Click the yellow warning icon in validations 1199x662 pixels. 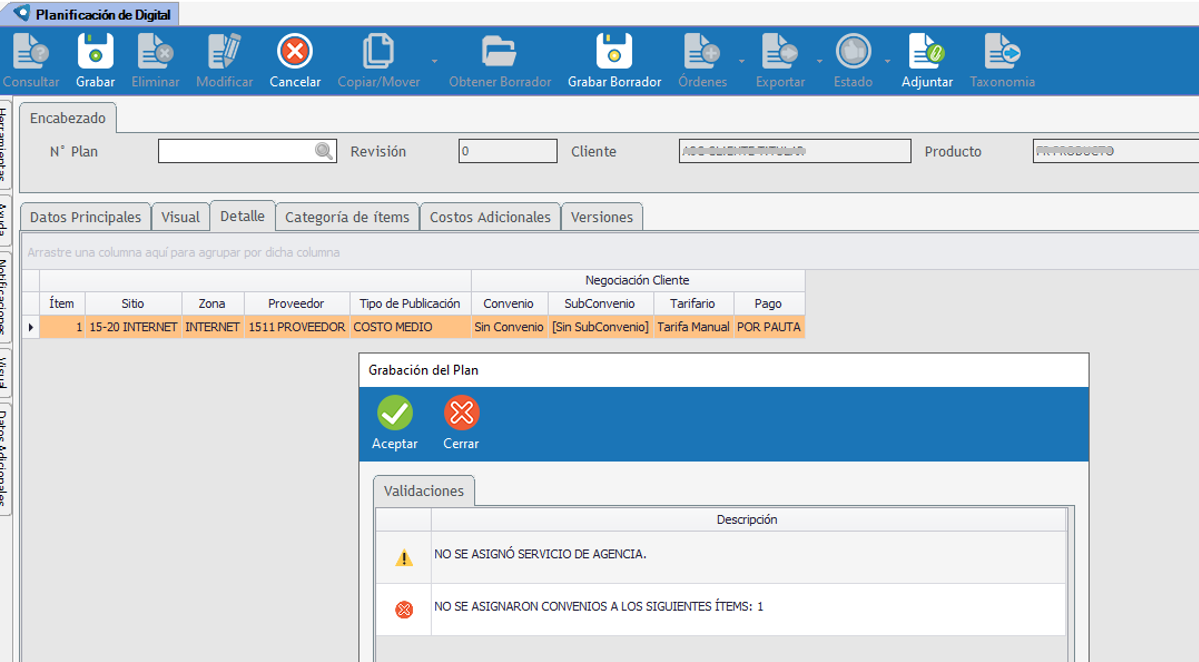pos(404,558)
